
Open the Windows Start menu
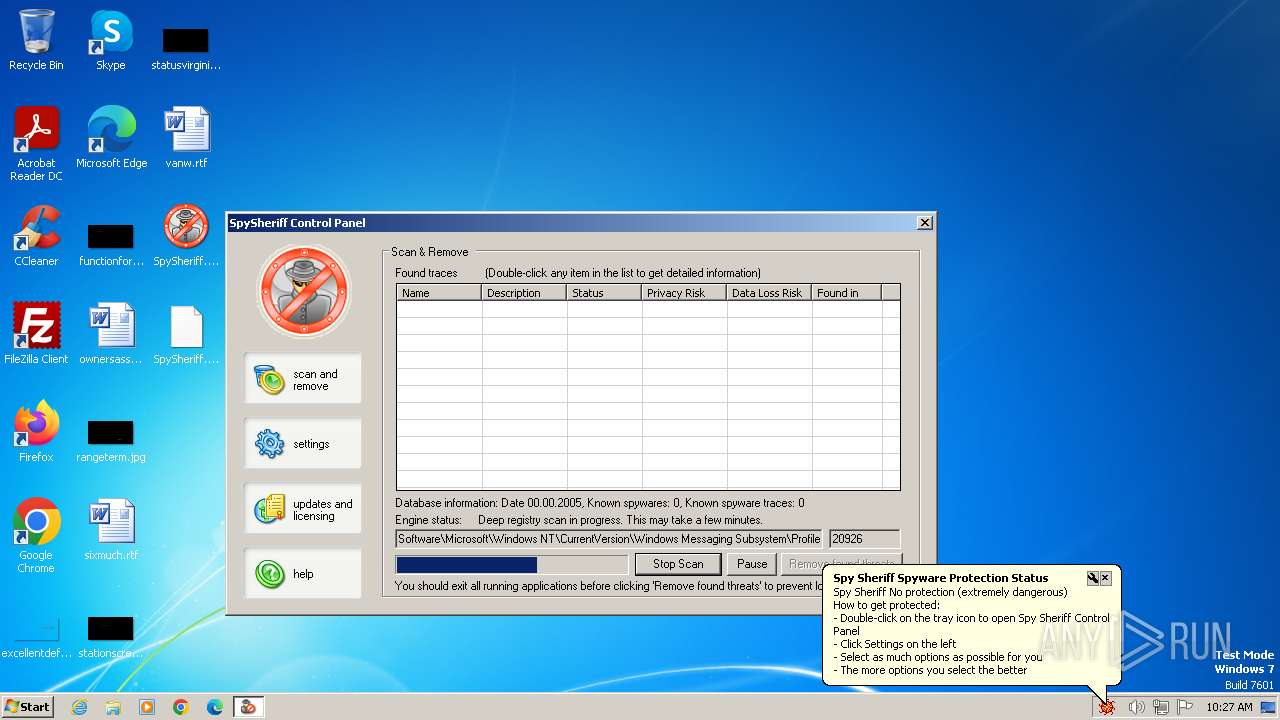[x=28, y=707]
